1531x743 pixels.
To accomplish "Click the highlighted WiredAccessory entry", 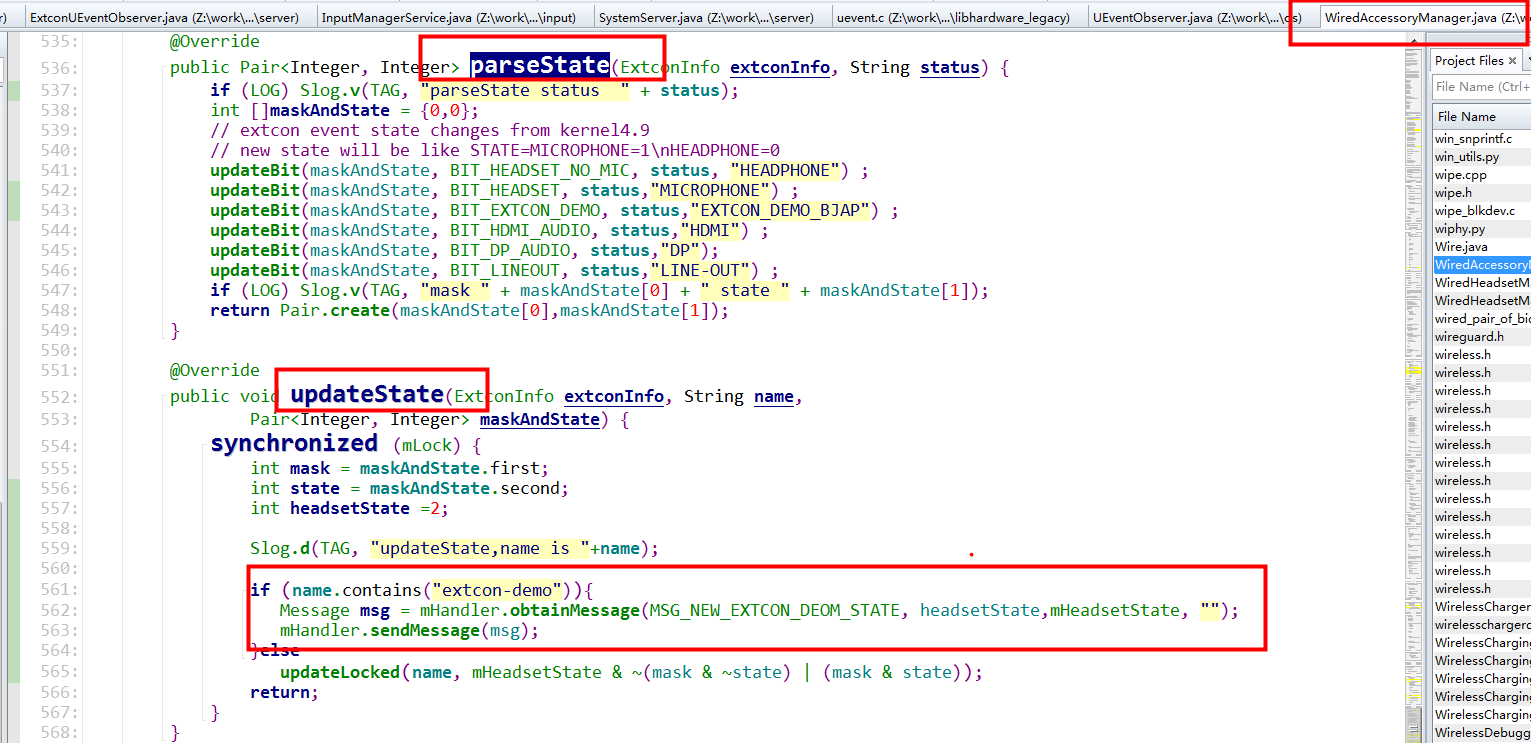I will pos(1482,264).
